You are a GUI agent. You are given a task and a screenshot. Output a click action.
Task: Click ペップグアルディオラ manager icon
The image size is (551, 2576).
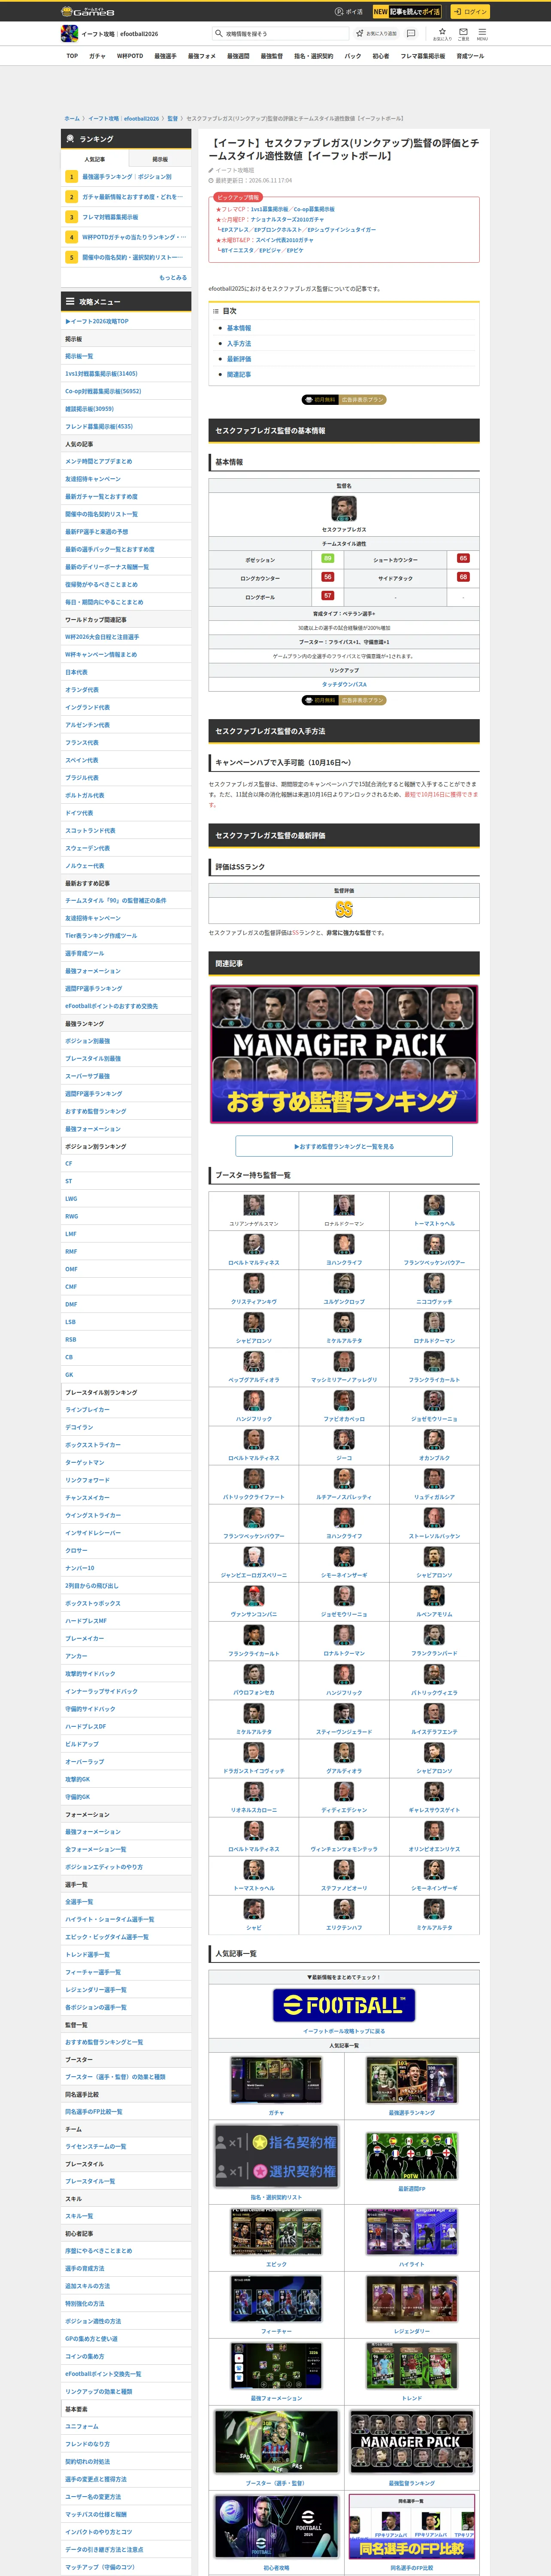254,1361
